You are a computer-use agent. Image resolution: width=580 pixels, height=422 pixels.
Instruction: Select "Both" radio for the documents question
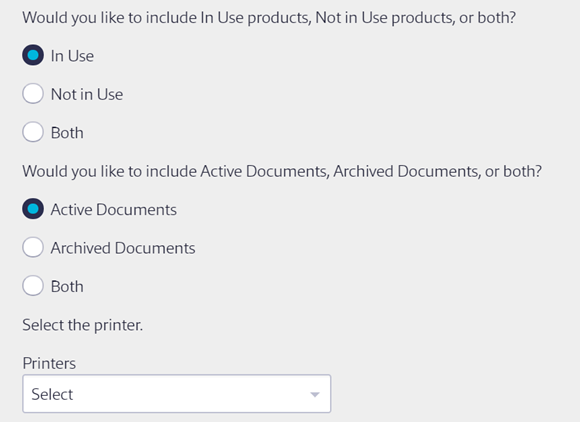(33, 286)
